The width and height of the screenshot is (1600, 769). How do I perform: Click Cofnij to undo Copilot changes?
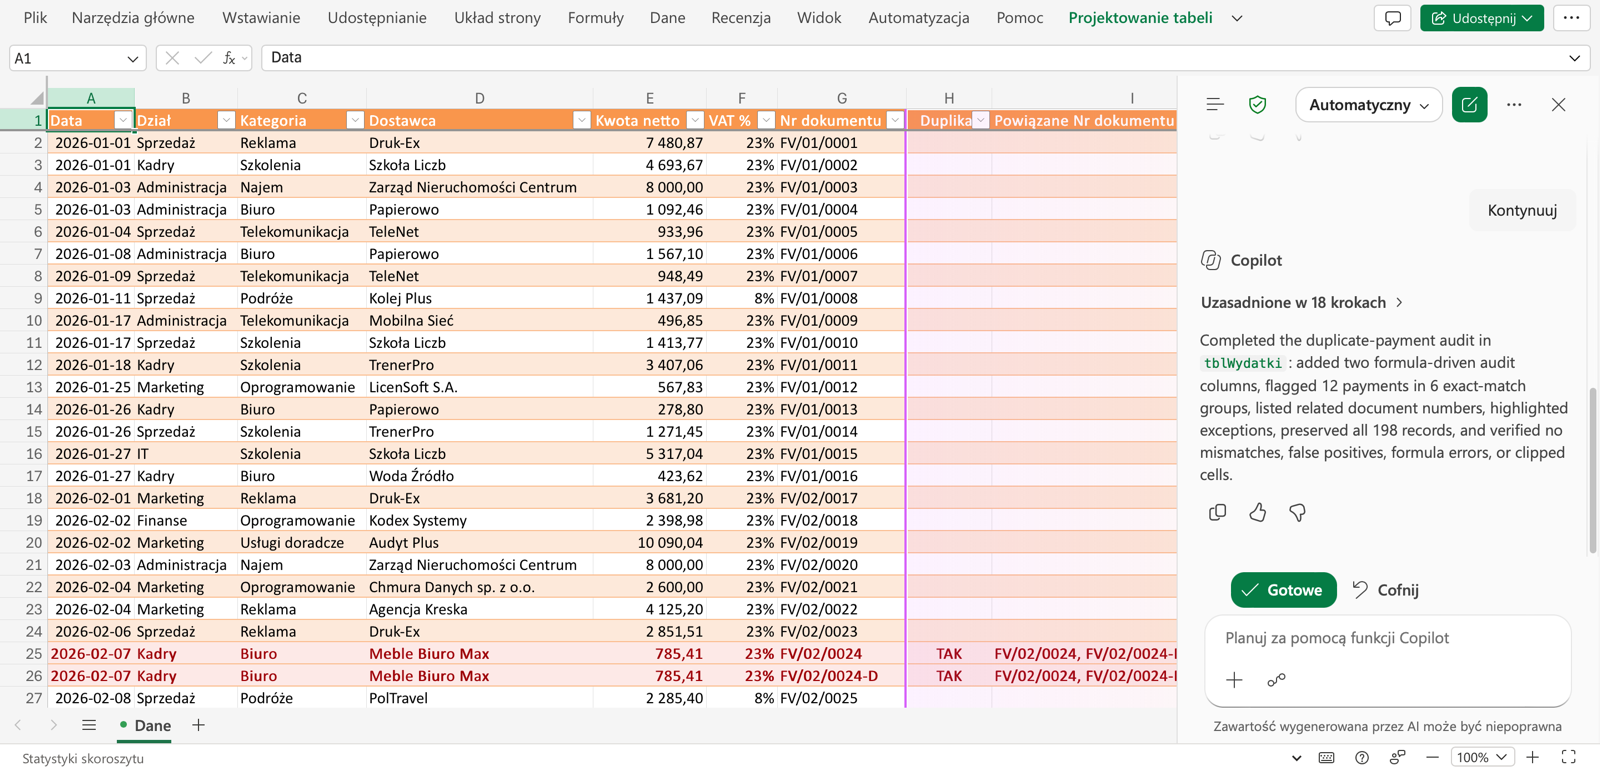click(1385, 590)
